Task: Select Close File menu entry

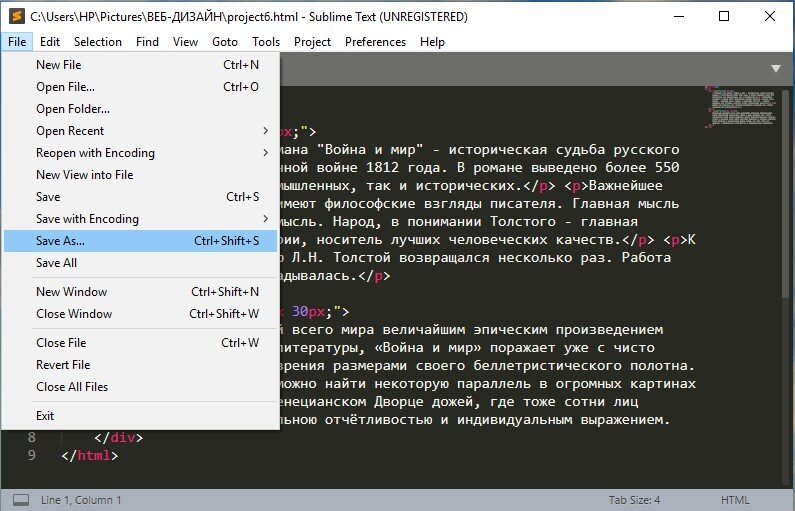Action: click(x=140, y=343)
